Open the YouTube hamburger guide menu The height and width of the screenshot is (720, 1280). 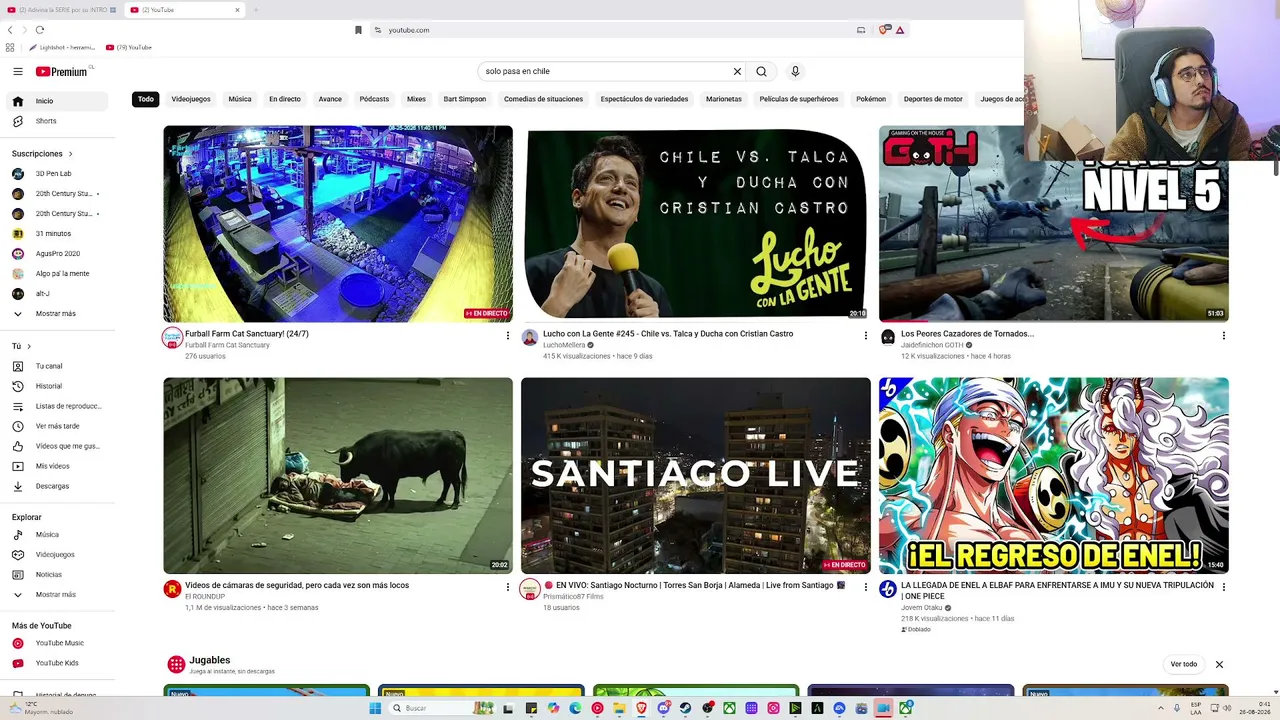pyautogui.click(x=17, y=71)
